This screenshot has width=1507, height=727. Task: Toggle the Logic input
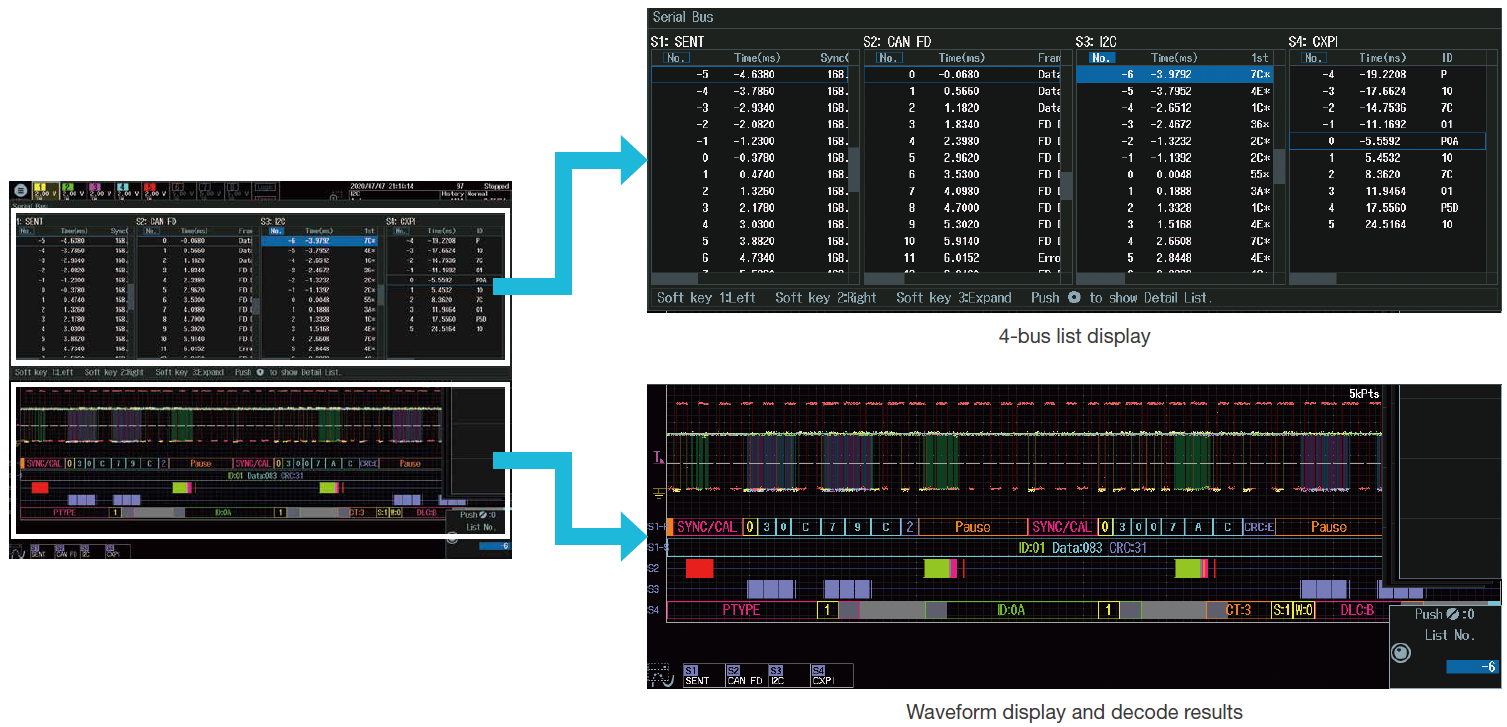coord(266,188)
